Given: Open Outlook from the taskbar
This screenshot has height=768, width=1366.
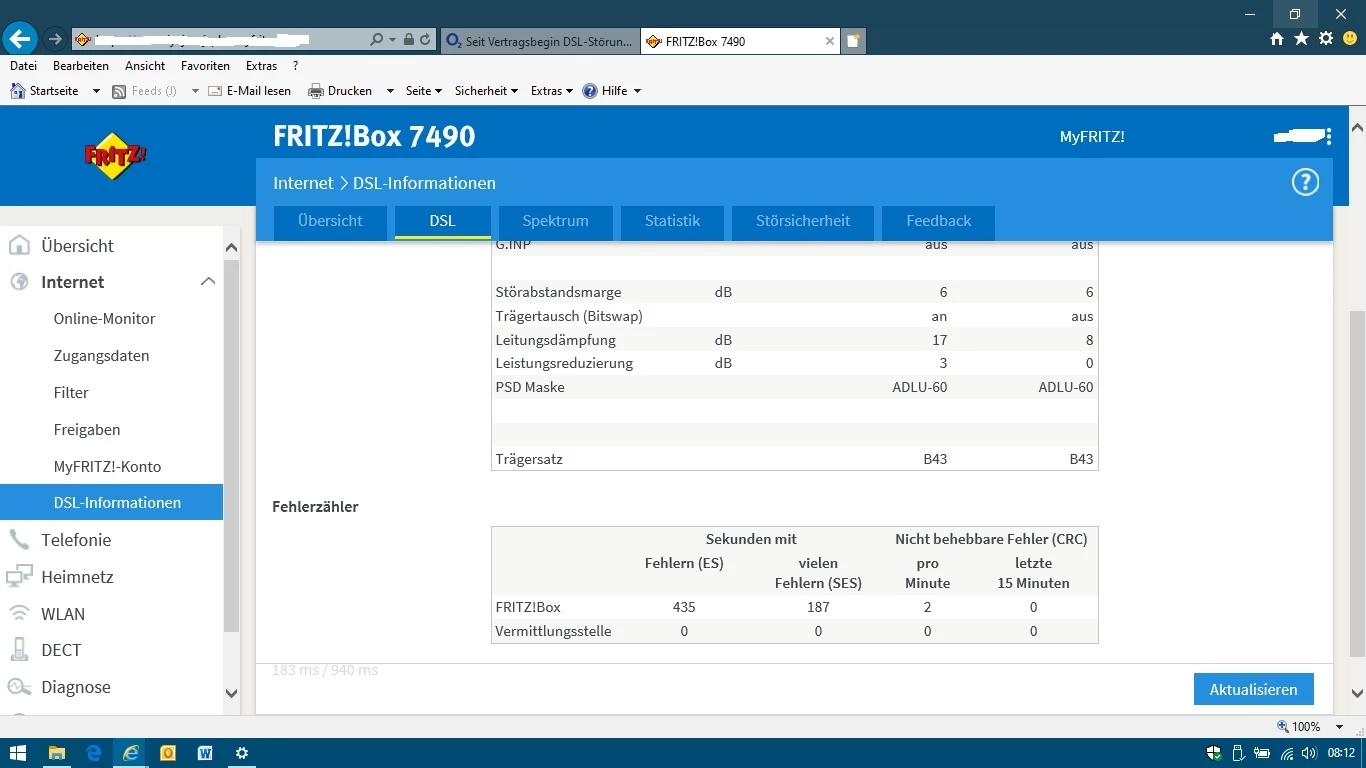Looking at the screenshot, I should (167, 753).
